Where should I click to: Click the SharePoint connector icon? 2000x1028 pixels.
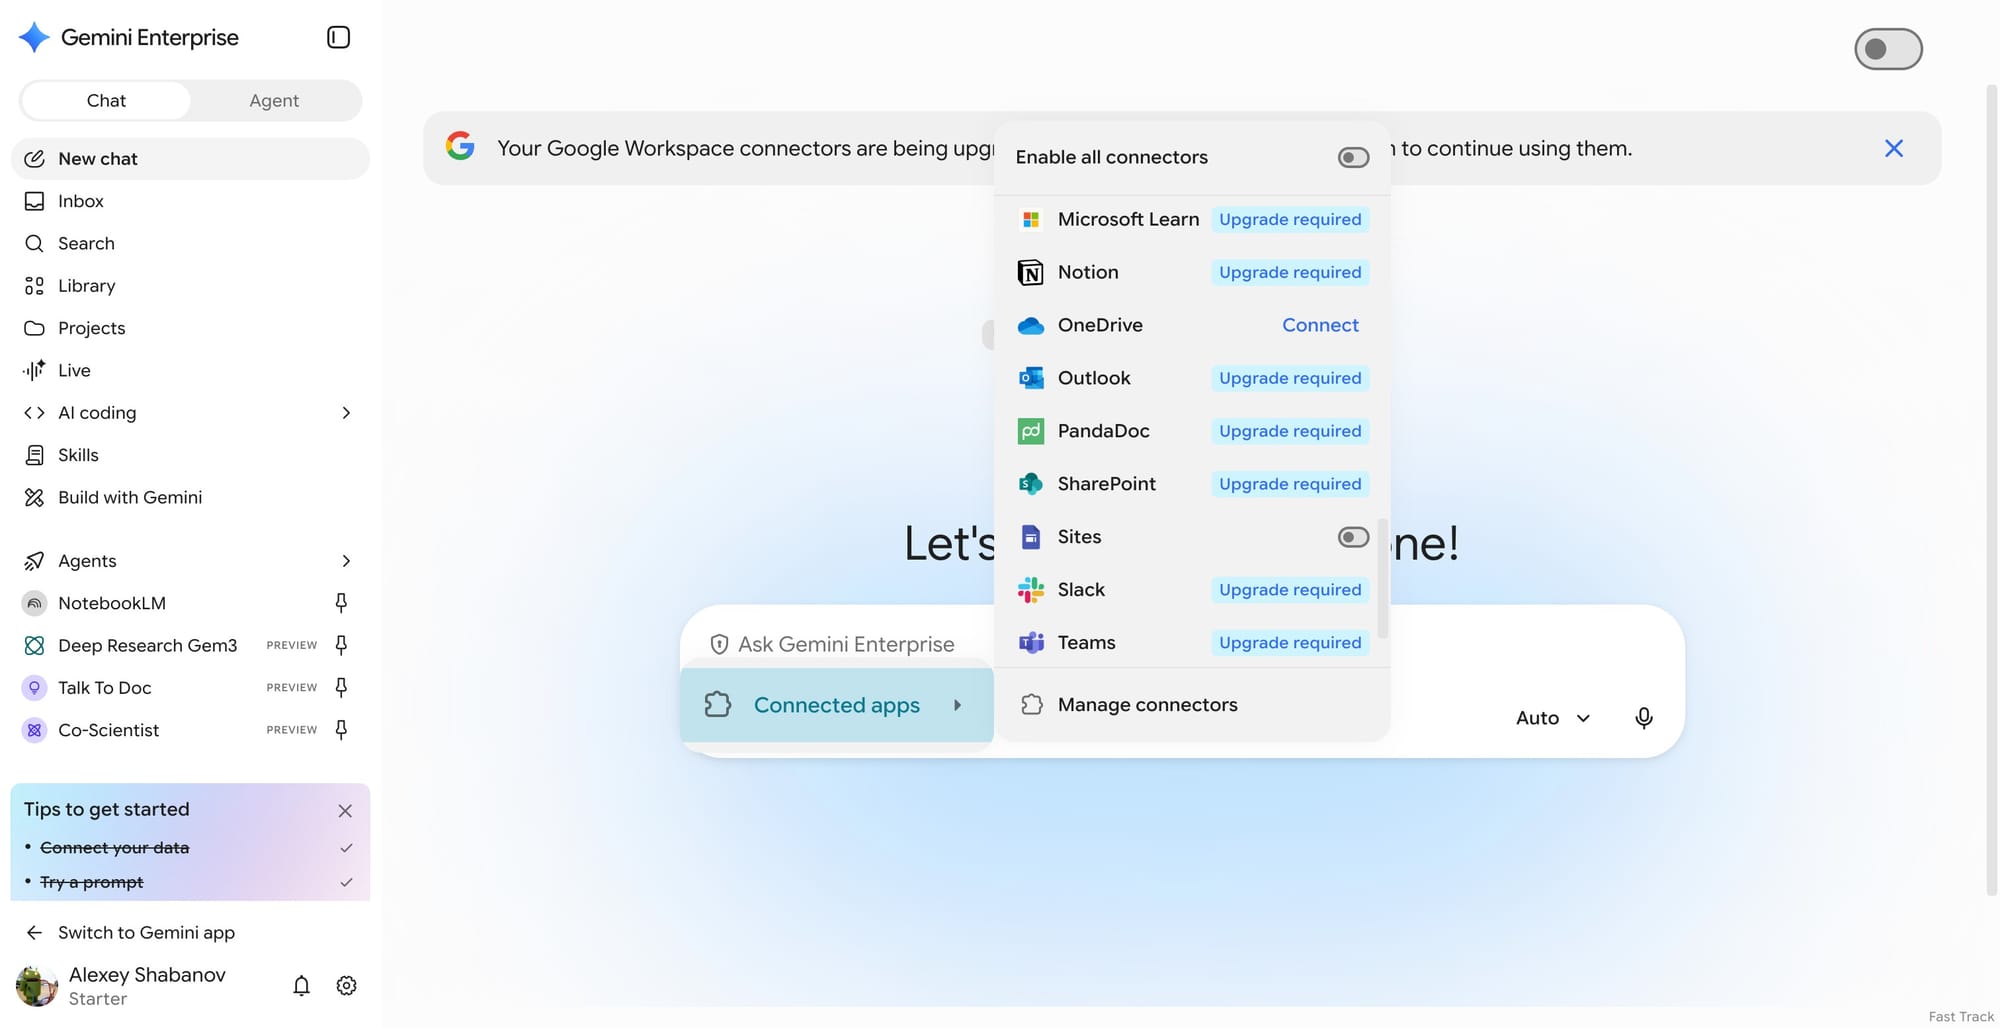coord(1031,484)
